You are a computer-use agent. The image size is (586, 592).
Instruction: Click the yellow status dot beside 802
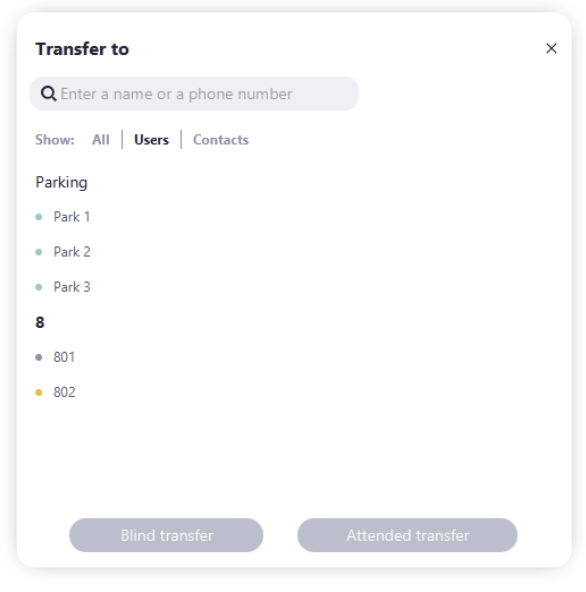point(39,392)
